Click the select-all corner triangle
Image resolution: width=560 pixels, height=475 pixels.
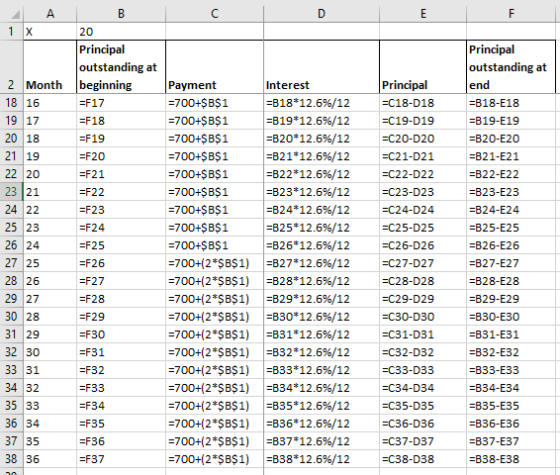tap(15, 15)
